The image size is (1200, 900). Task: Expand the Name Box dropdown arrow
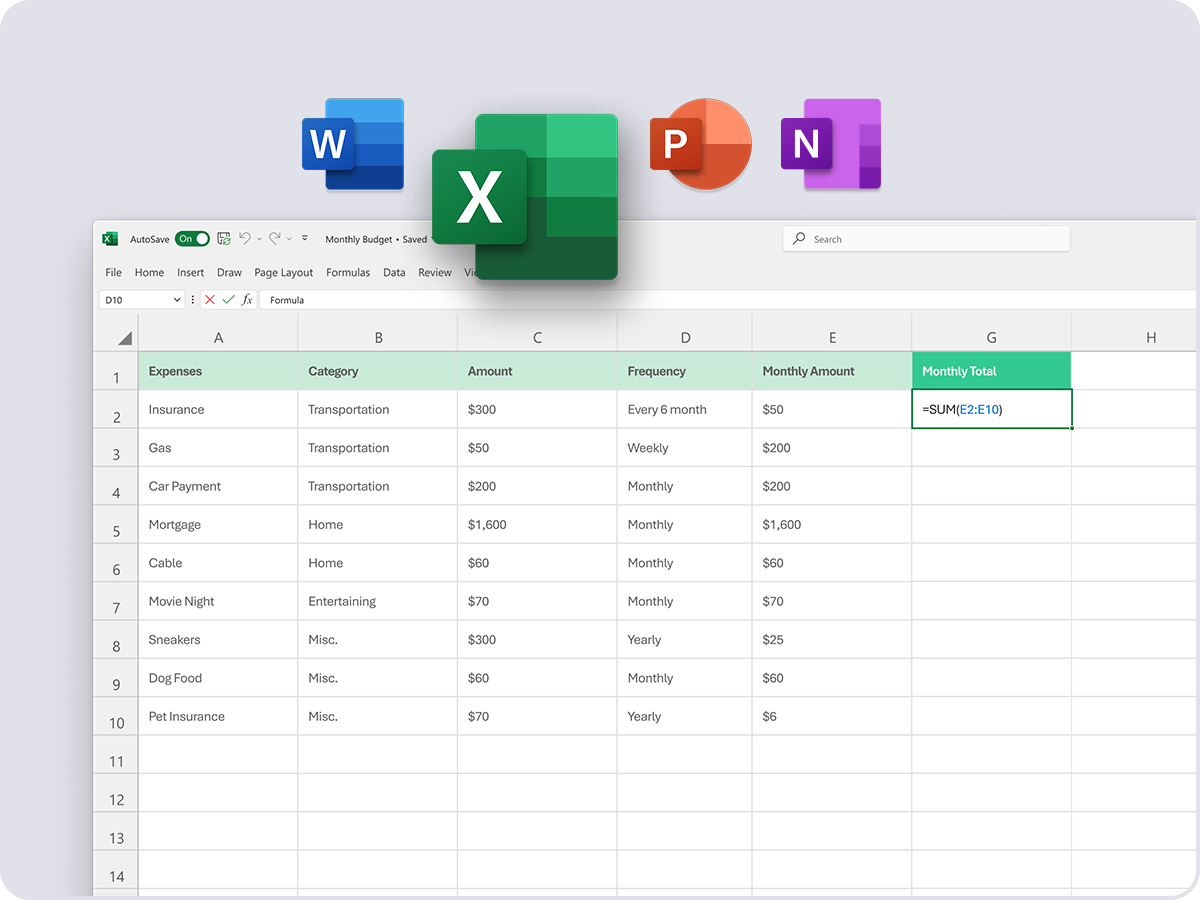point(177,299)
